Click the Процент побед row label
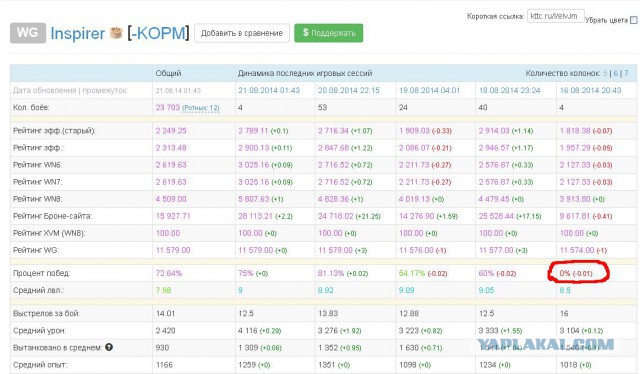 (x=41, y=273)
